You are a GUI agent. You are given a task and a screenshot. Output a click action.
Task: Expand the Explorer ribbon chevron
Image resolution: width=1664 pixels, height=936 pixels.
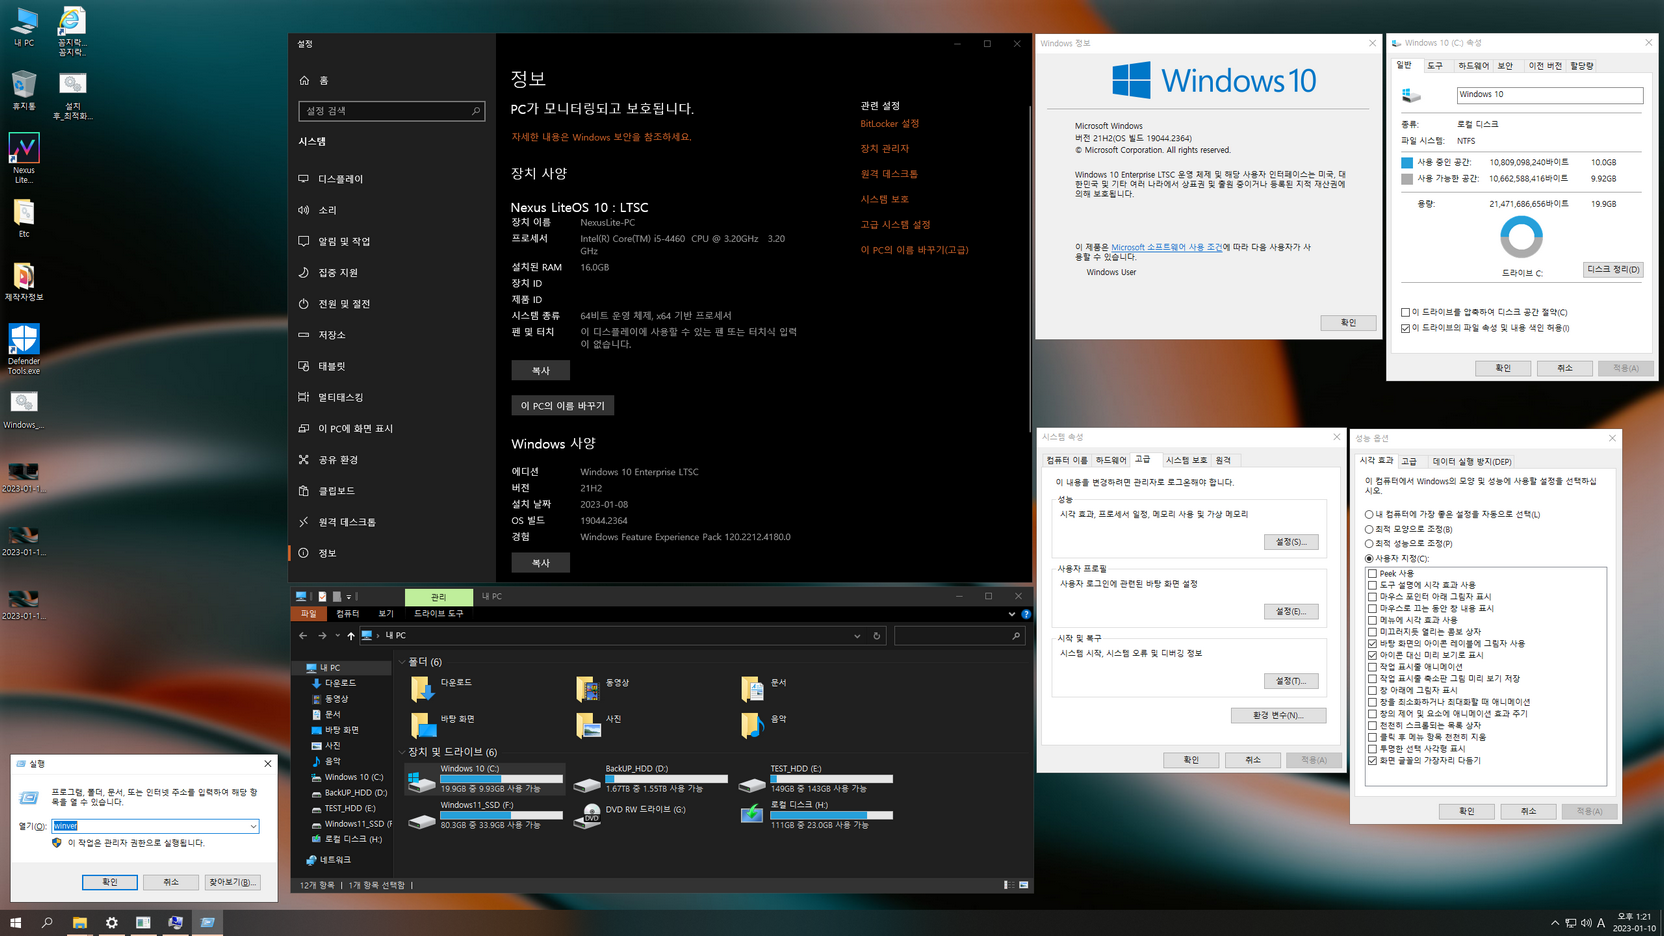[1012, 614]
